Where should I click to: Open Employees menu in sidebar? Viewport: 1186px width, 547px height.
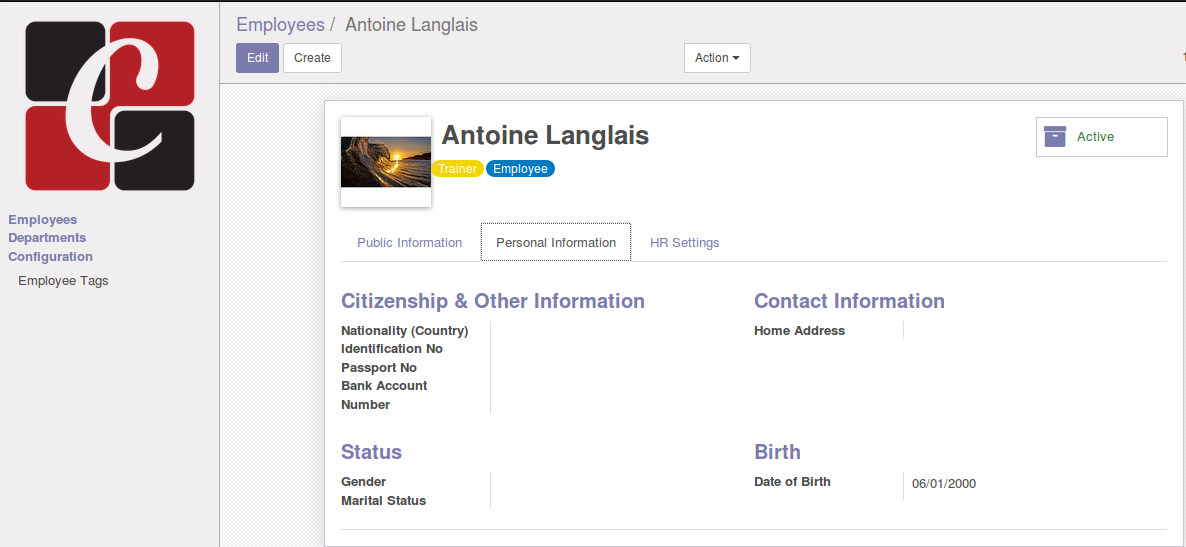pyautogui.click(x=43, y=220)
